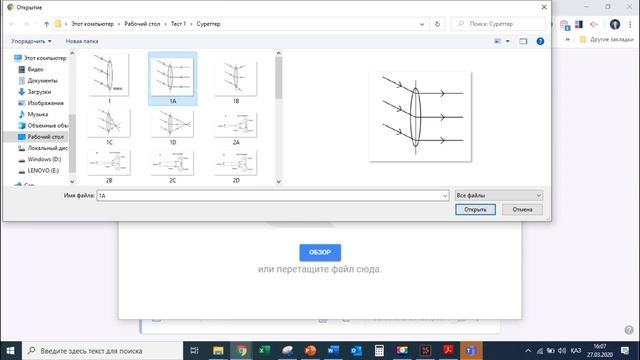Screen dimensions: 640x360
Task: Open view options dropdown arrow
Action: [508, 41]
